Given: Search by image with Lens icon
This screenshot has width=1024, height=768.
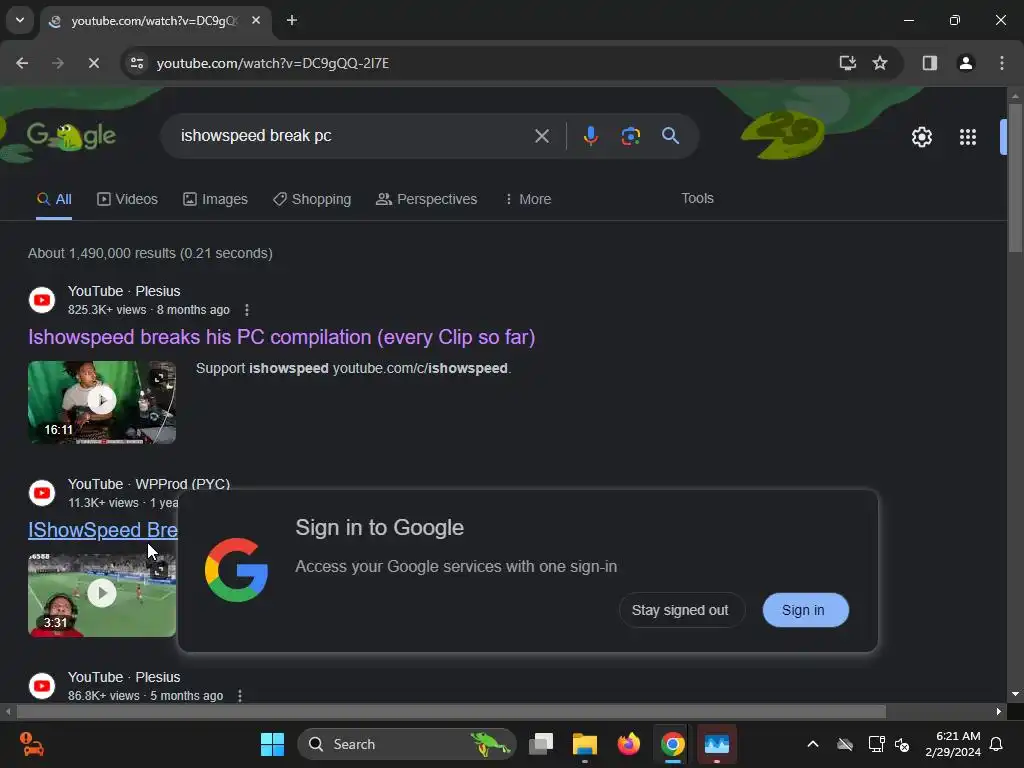Looking at the screenshot, I should point(630,136).
